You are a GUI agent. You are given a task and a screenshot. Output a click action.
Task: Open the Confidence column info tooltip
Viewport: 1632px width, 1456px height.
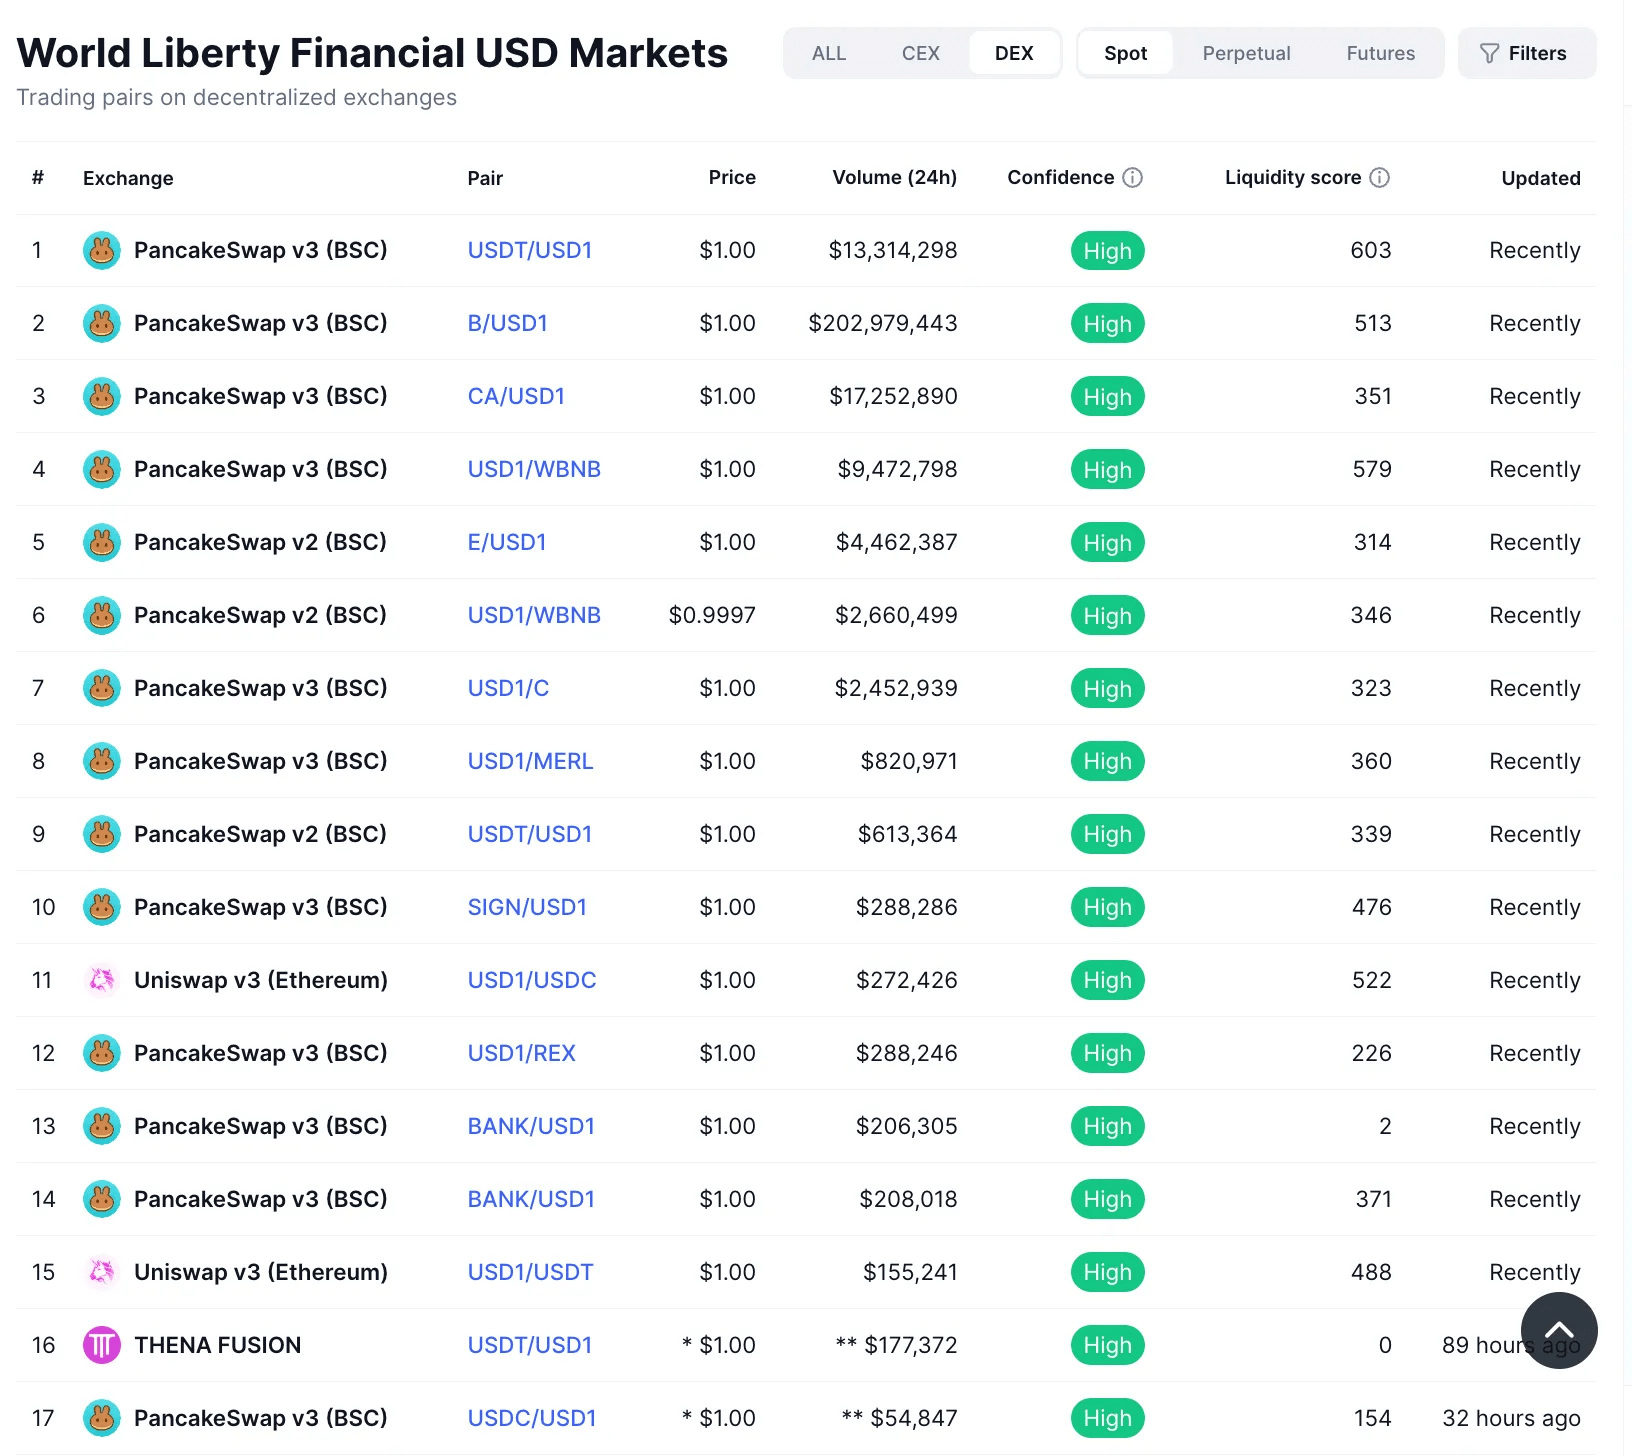[x=1133, y=177]
